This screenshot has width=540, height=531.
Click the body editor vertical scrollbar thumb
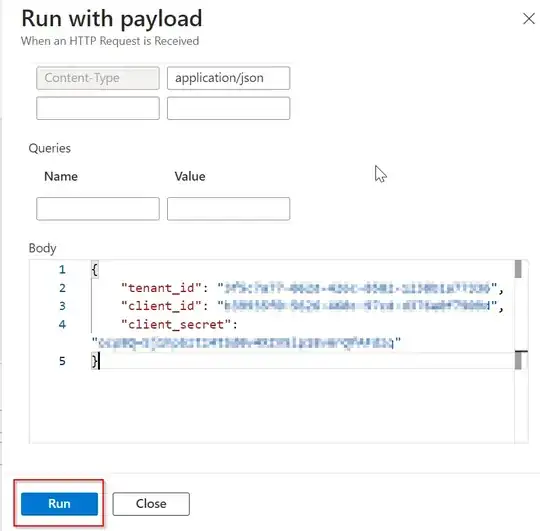coord(518,269)
